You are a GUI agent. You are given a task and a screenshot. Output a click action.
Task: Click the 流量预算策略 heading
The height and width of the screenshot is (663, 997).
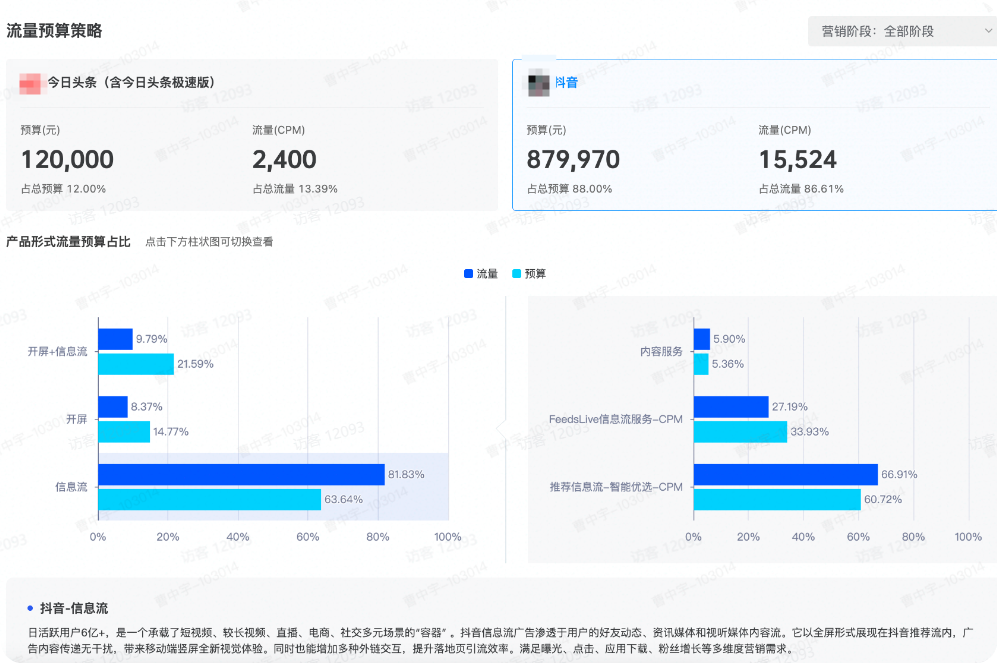54,31
